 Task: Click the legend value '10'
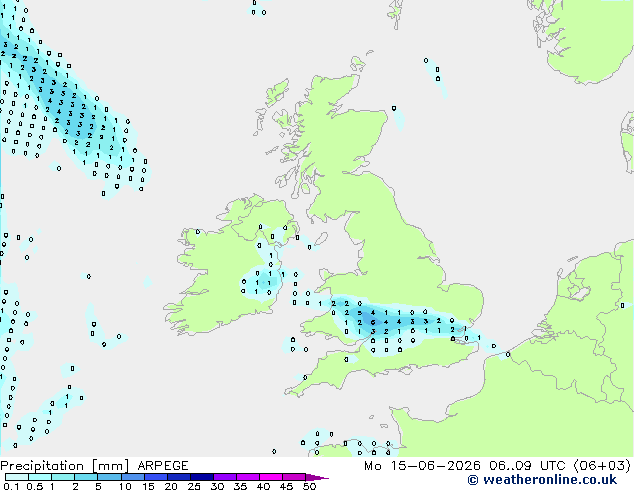click(x=125, y=486)
